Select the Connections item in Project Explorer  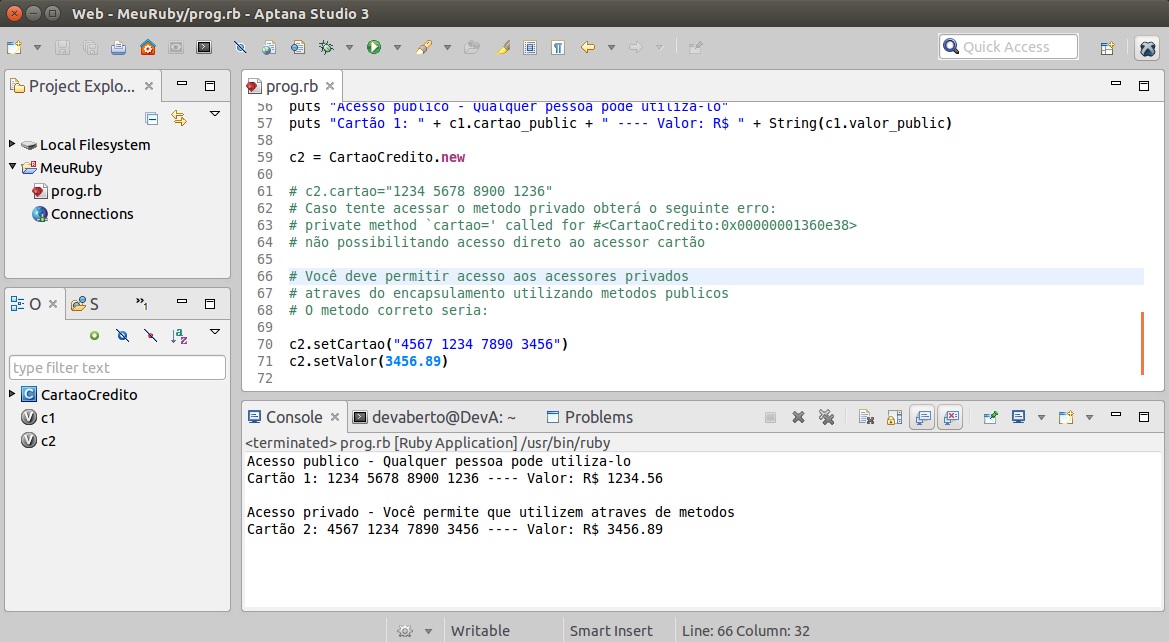[91, 214]
